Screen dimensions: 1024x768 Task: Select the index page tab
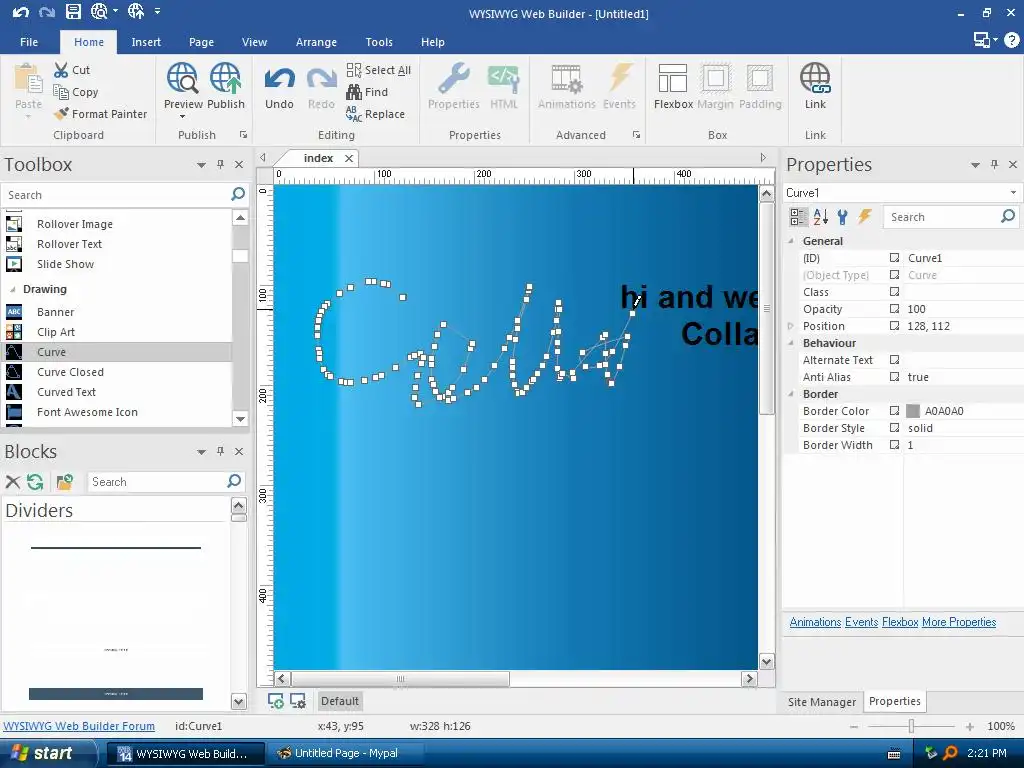[318, 158]
